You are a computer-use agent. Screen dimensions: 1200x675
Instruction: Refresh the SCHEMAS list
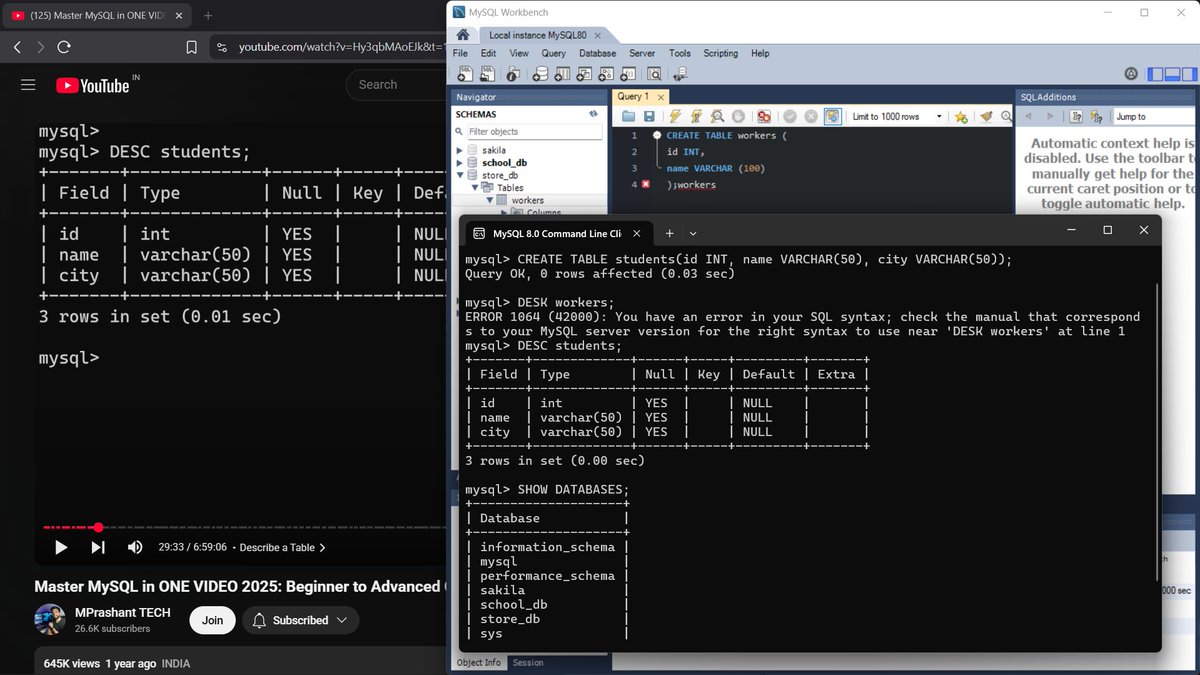tap(594, 114)
